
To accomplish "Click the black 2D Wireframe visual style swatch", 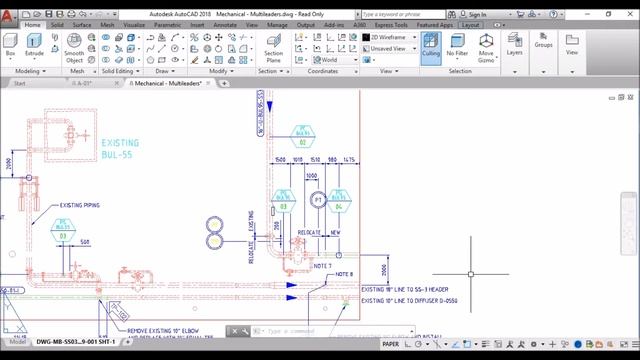I will tap(366, 38).
